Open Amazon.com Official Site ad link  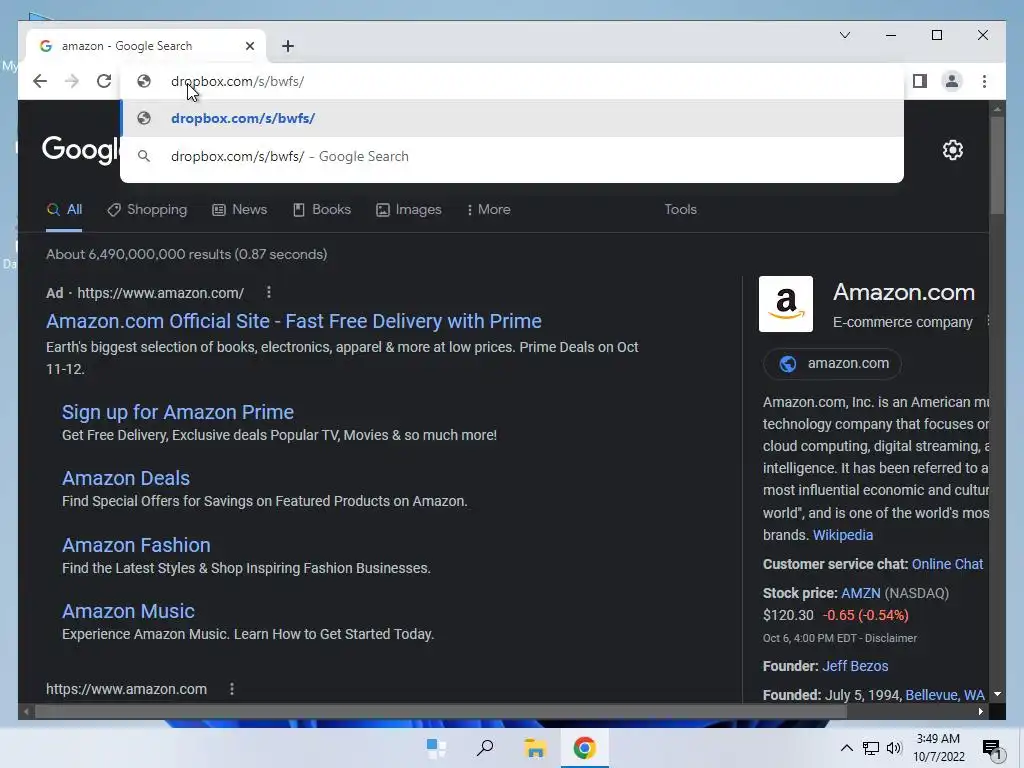point(294,321)
